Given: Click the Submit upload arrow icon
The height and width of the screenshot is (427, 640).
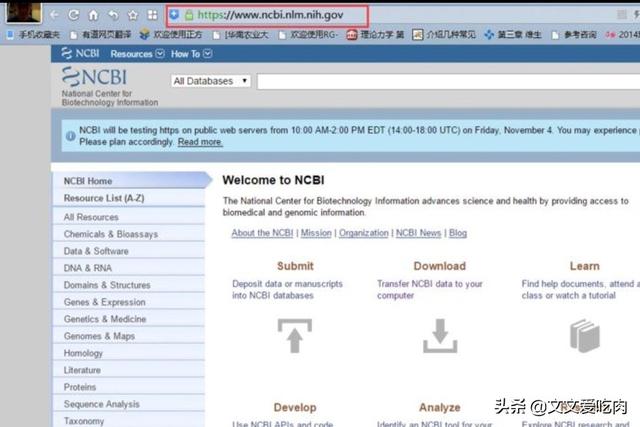Looking at the screenshot, I should point(294,336).
